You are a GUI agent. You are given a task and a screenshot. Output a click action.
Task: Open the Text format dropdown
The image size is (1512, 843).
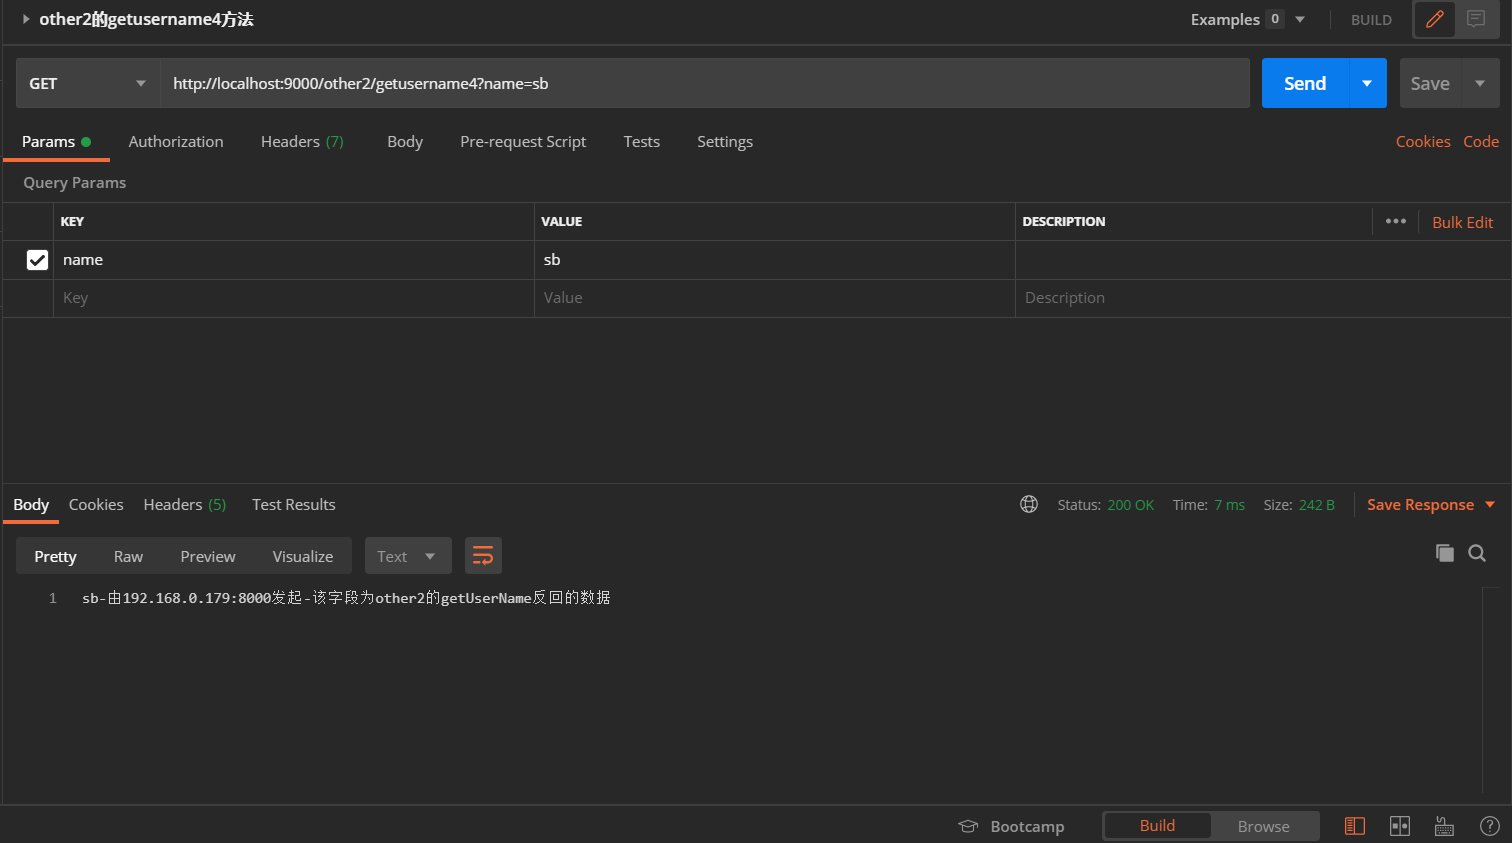(408, 556)
